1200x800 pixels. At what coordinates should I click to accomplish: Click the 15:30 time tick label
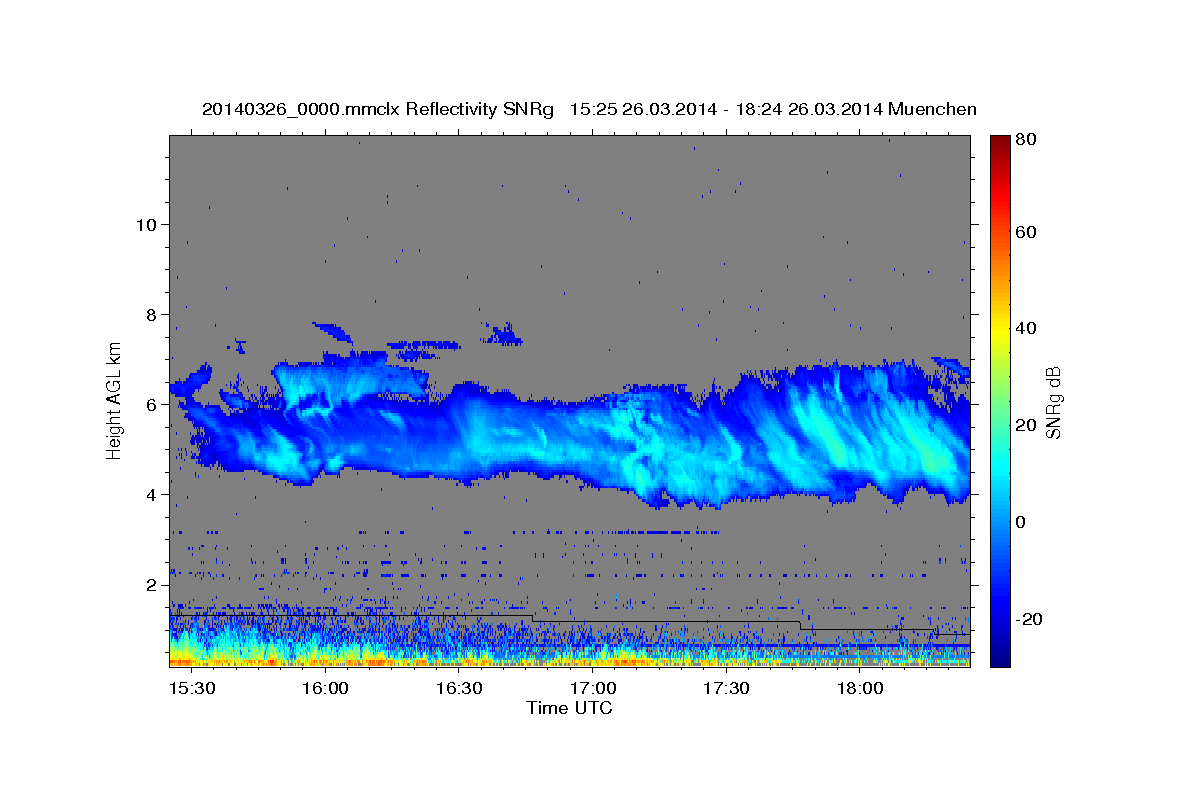coord(190,689)
